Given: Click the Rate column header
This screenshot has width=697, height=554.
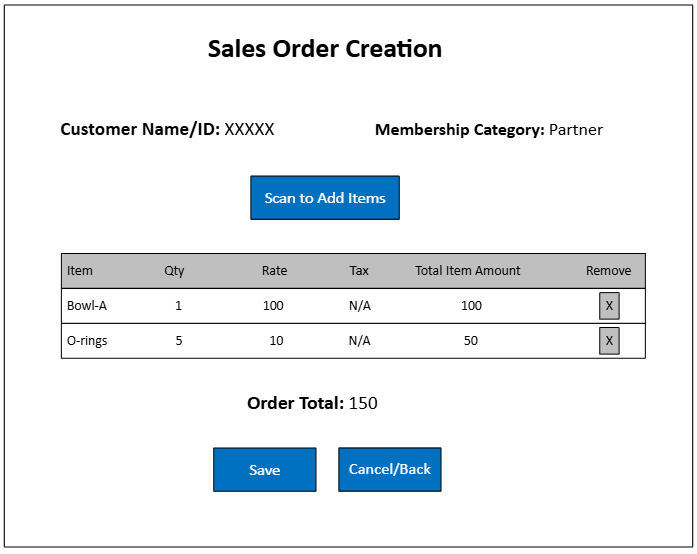Looking at the screenshot, I should tap(274, 271).
